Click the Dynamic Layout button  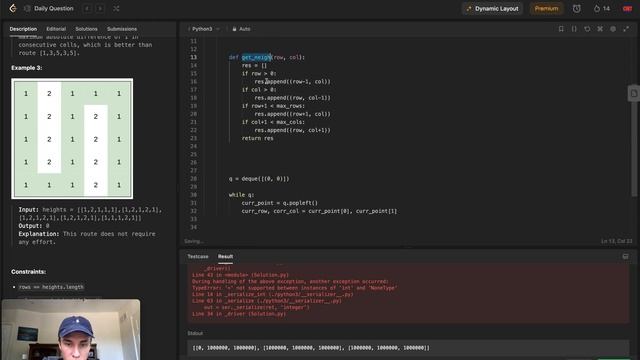click(x=493, y=8)
